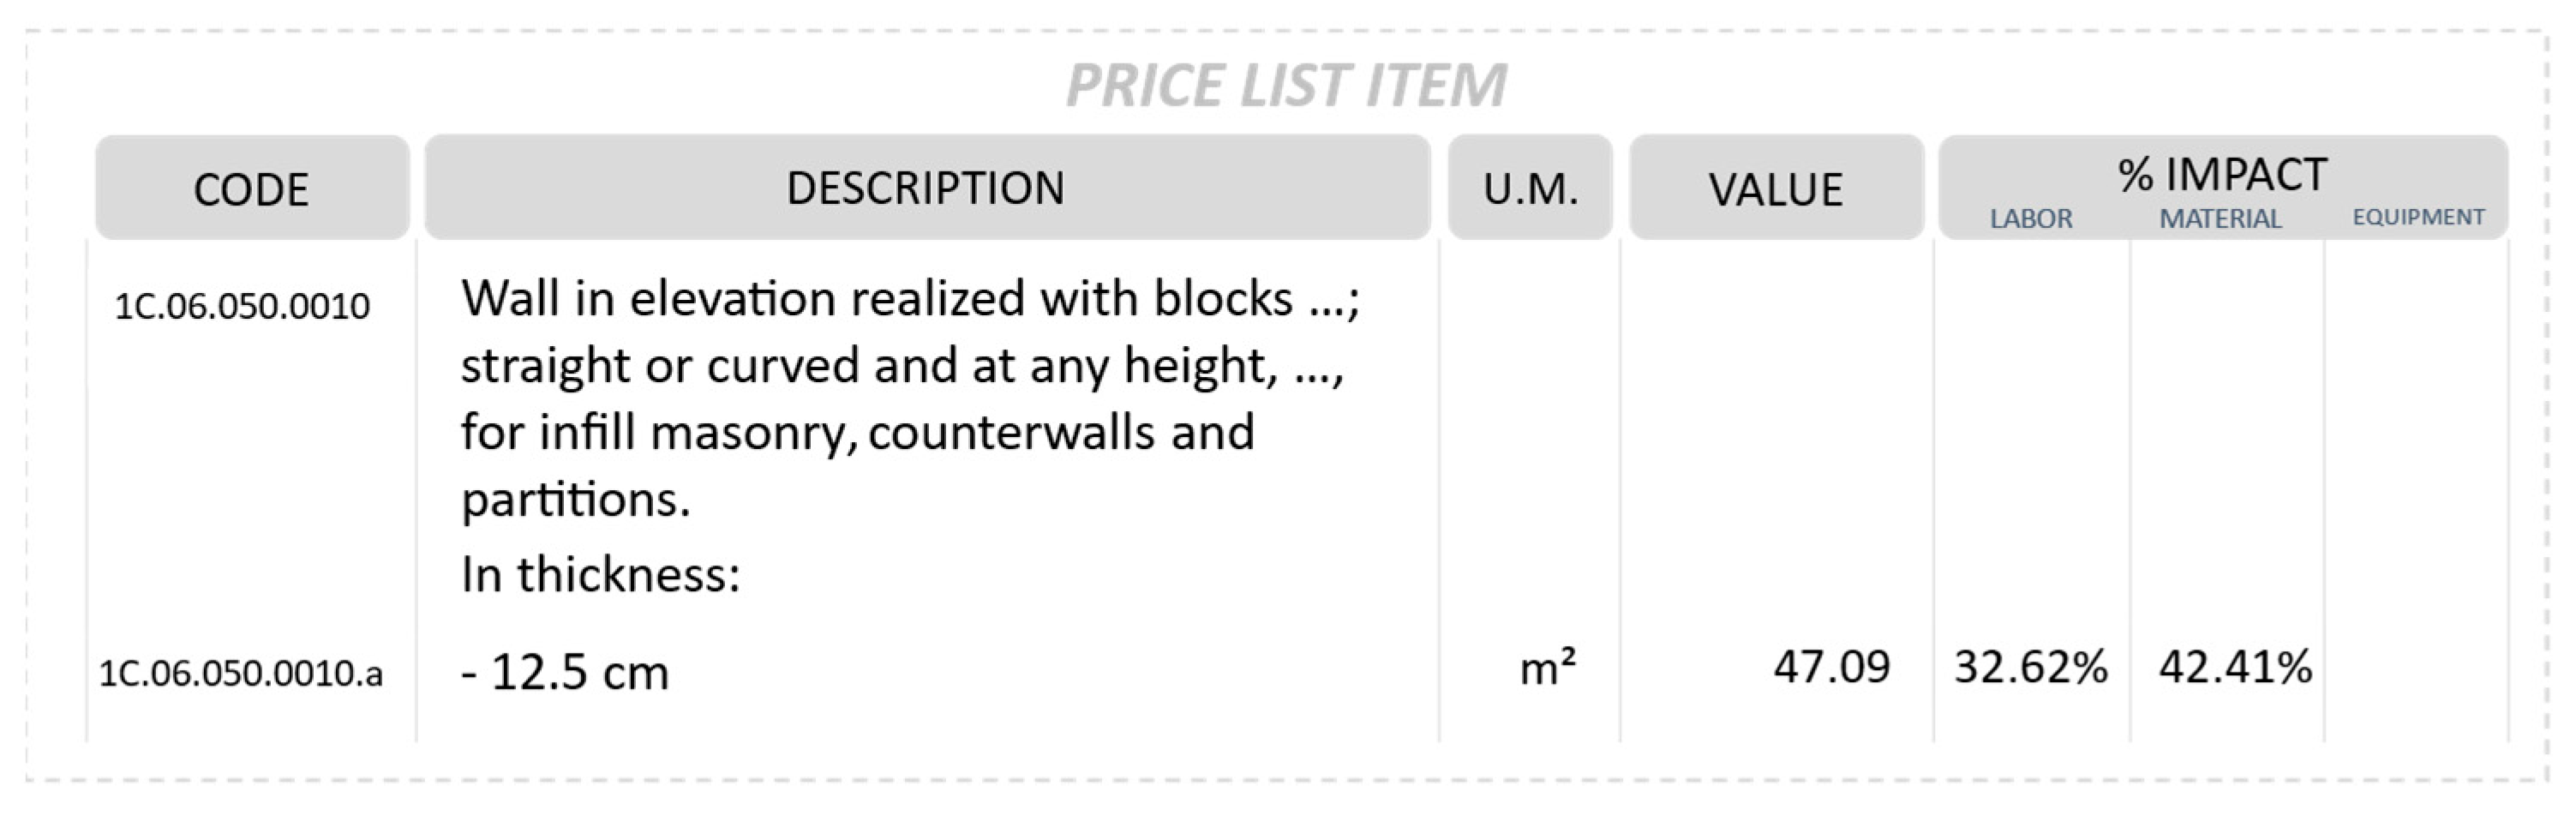
Task: Select the DESCRIPTION column header
Action: coord(926,188)
